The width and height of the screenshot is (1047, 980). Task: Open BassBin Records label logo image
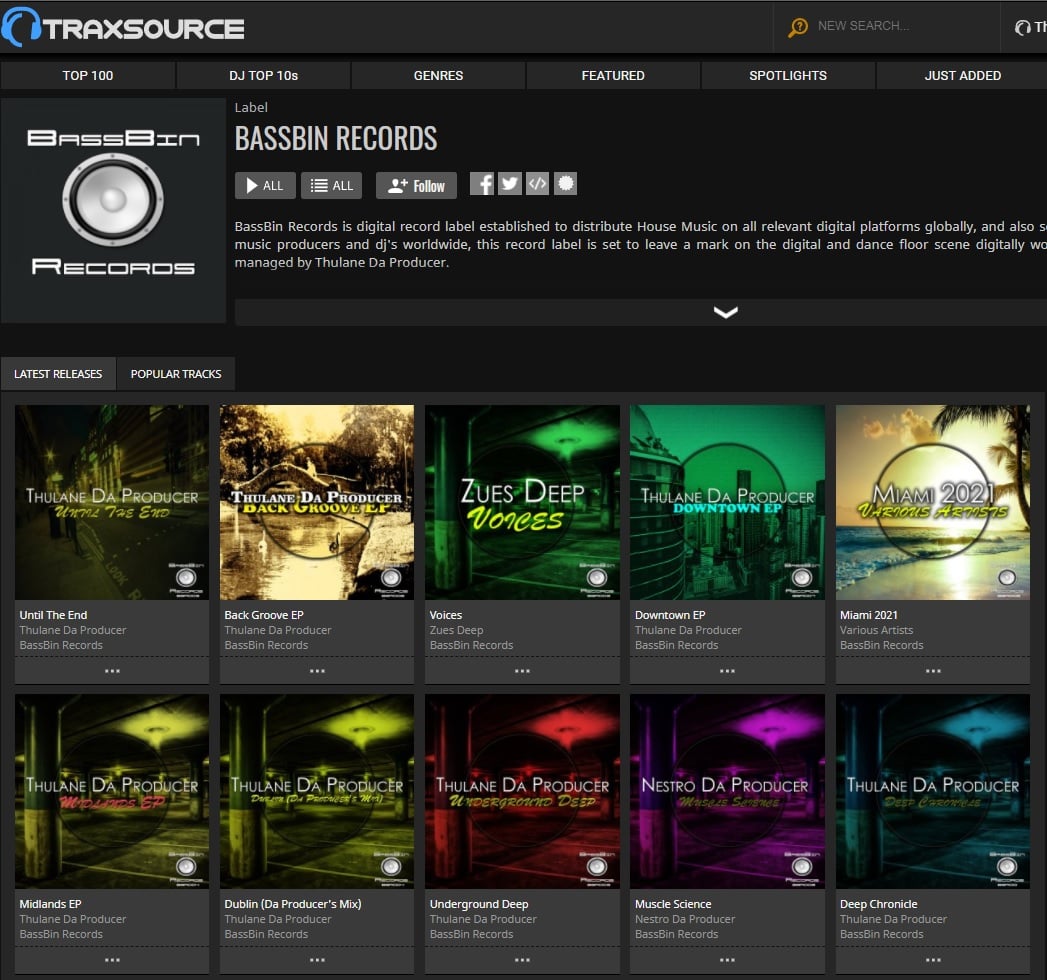click(113, 211)
